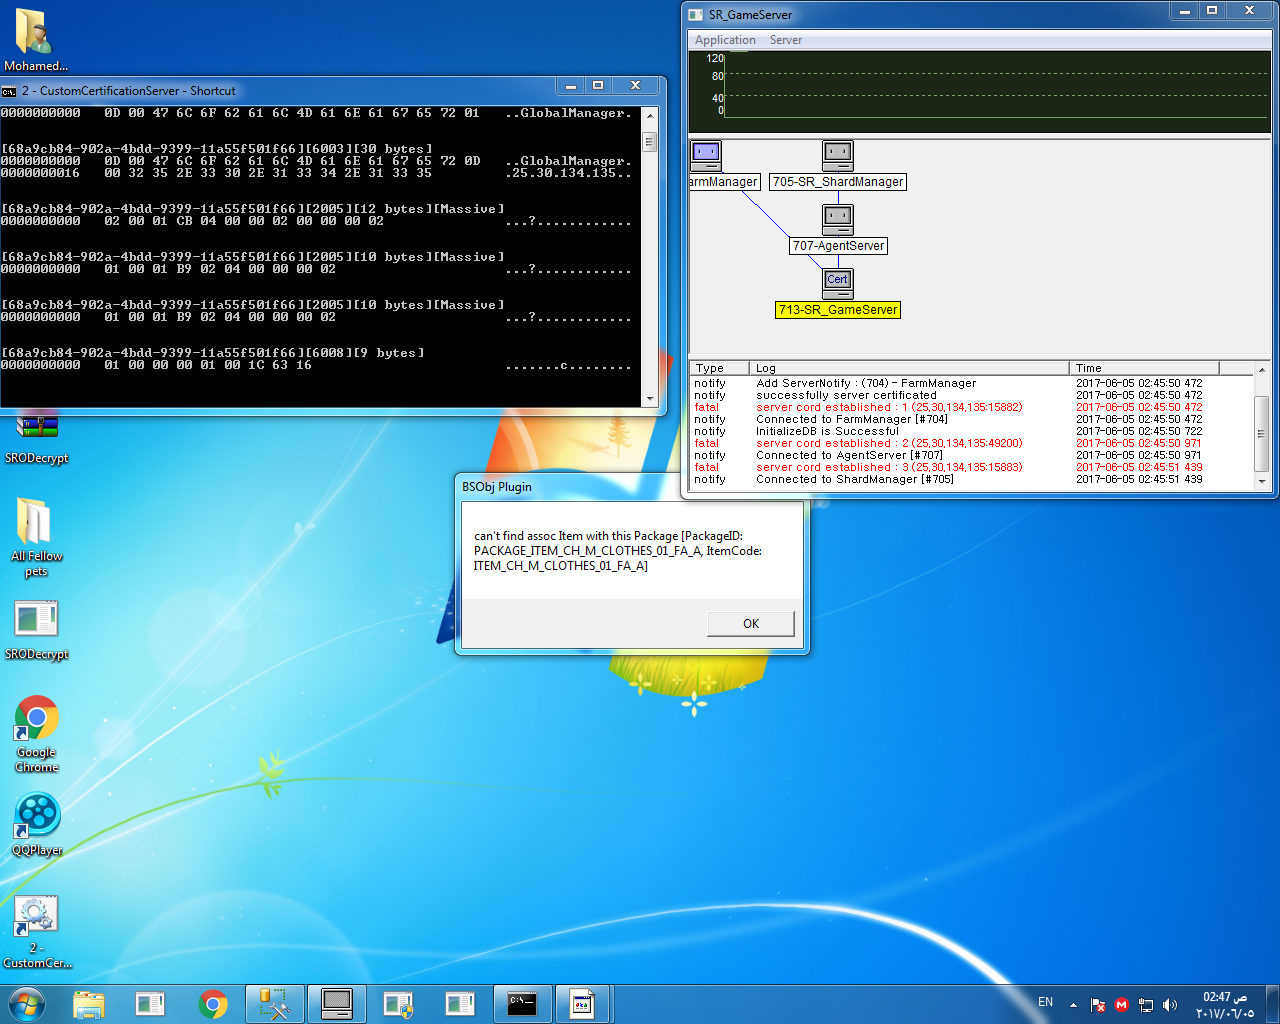
Task: Click the Cert node icon
Action: [x=837, y=284]
